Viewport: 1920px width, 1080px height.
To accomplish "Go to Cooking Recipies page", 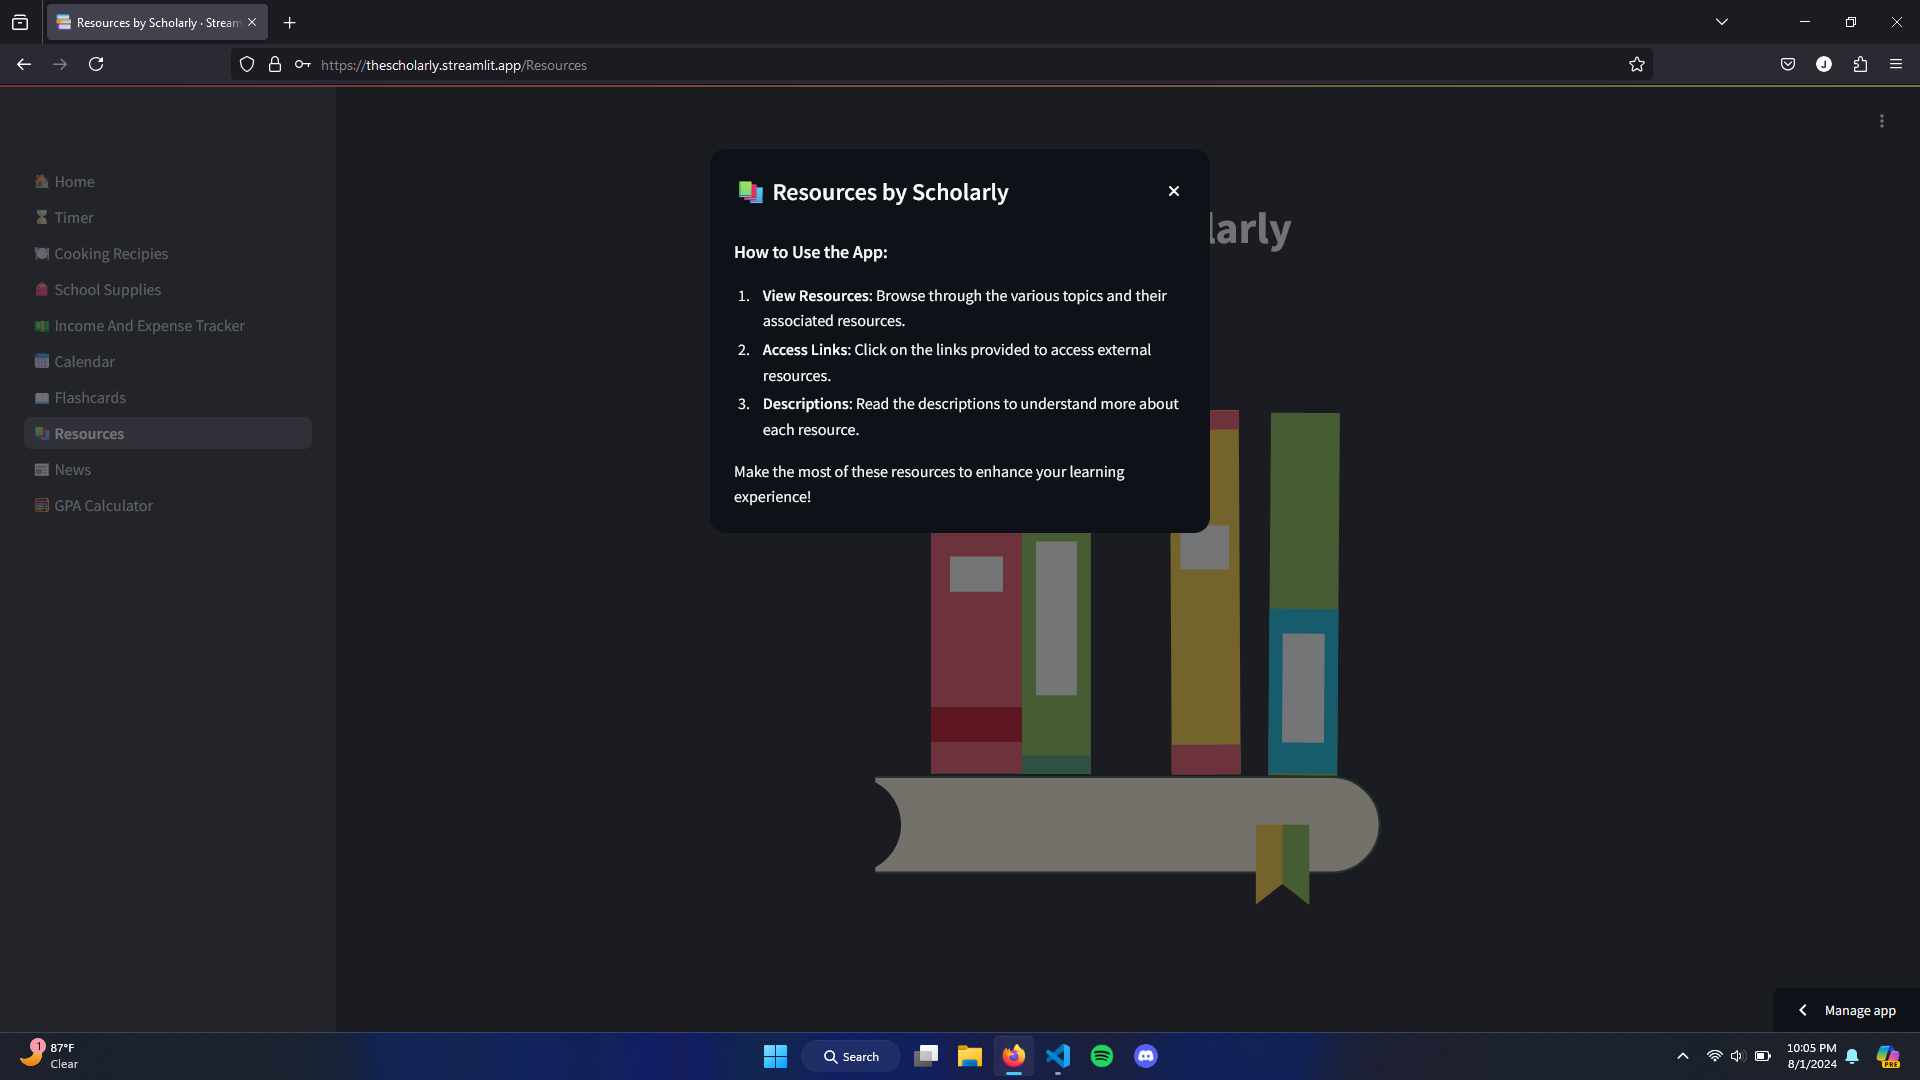I will [x=110, y=253].
